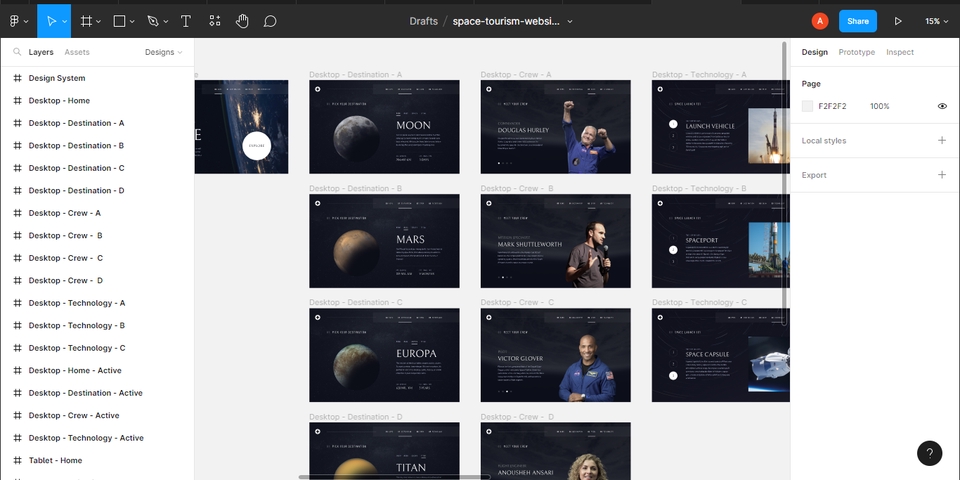
Task: Open the Drafts breadcrumb link
Action: click(x=424, y=21)
